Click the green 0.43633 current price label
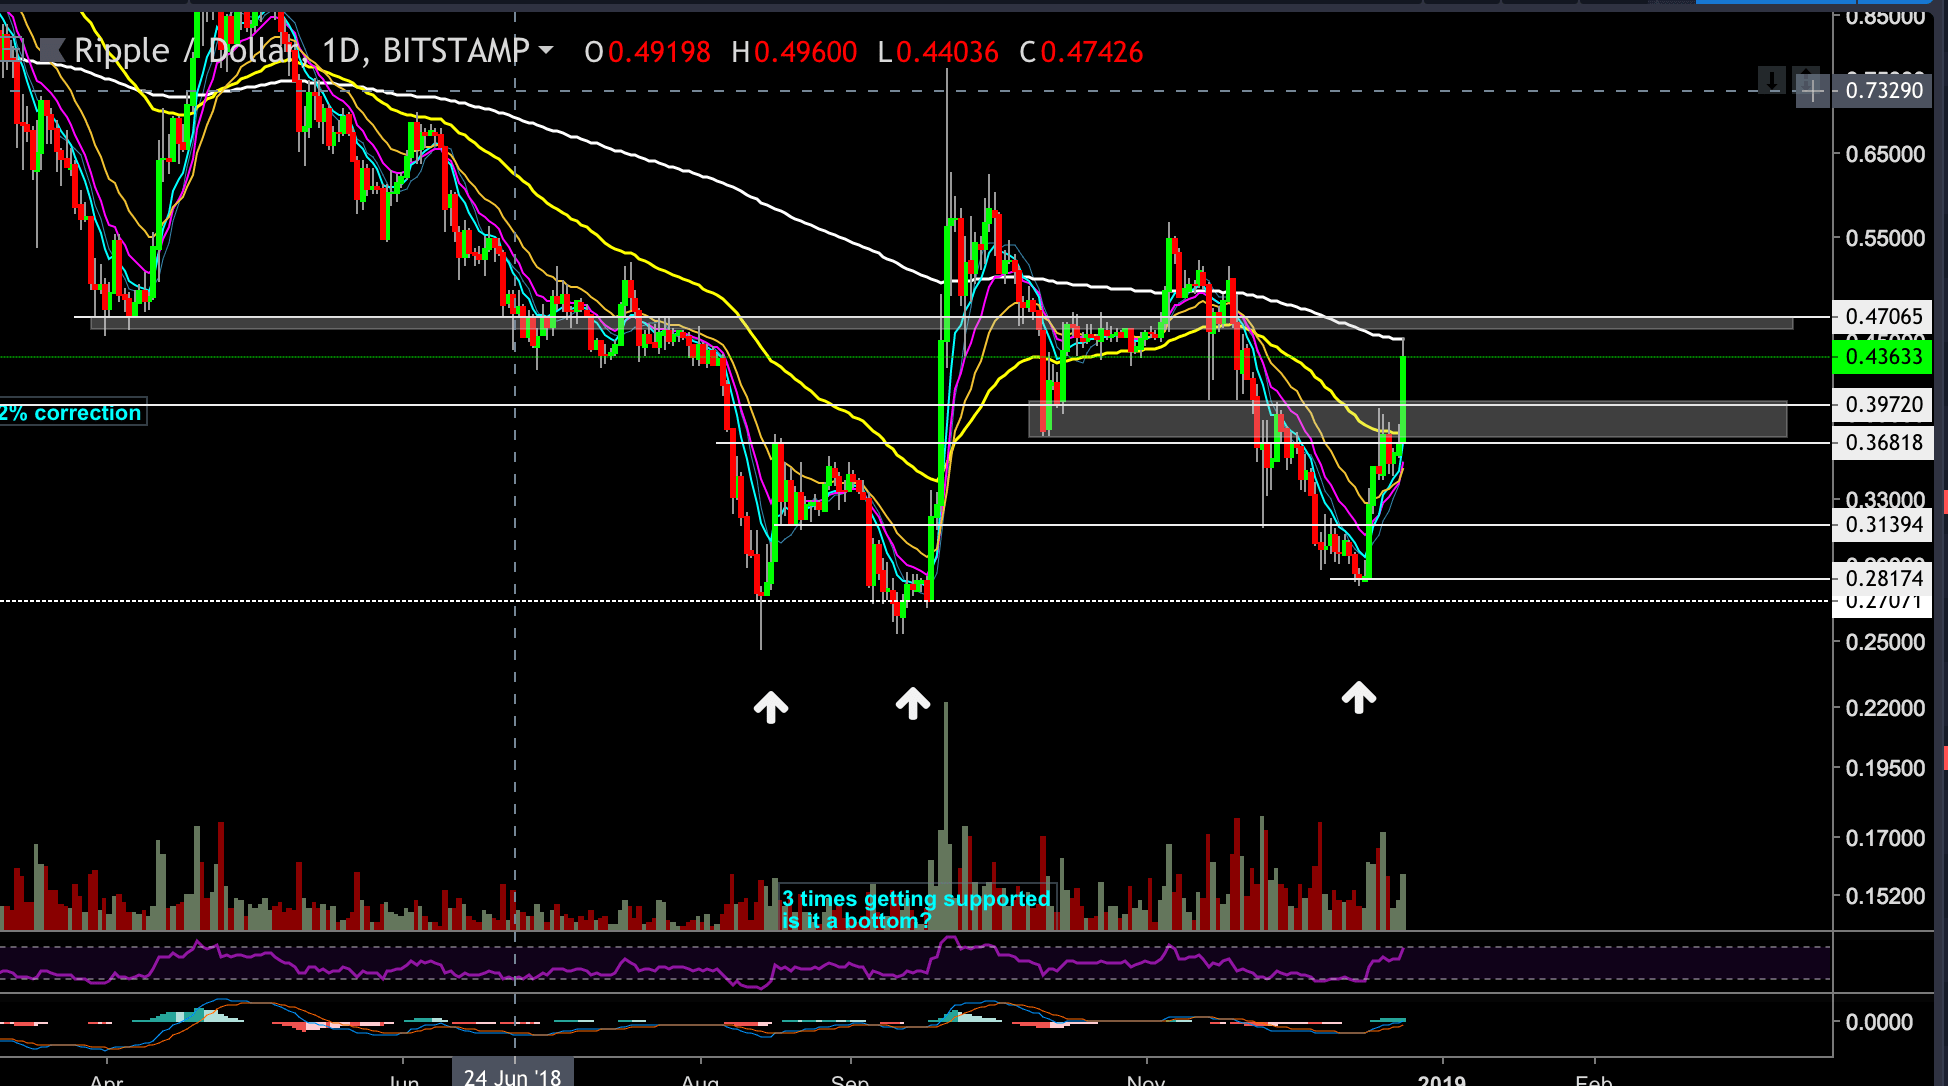Image resolution: width=1948 pixels, height=1086 pixels. (x=1883, y=357)
